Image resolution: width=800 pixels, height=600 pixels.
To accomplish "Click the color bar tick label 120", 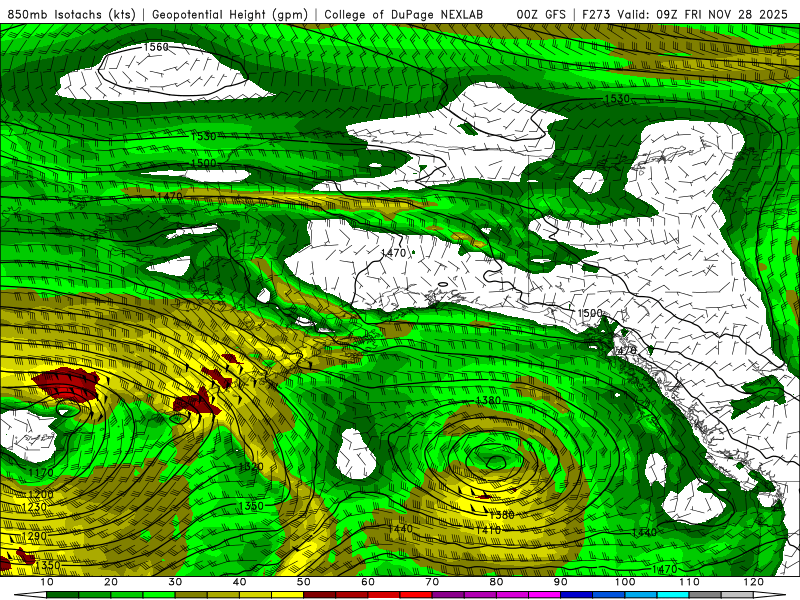I will [x=754, y=582].
